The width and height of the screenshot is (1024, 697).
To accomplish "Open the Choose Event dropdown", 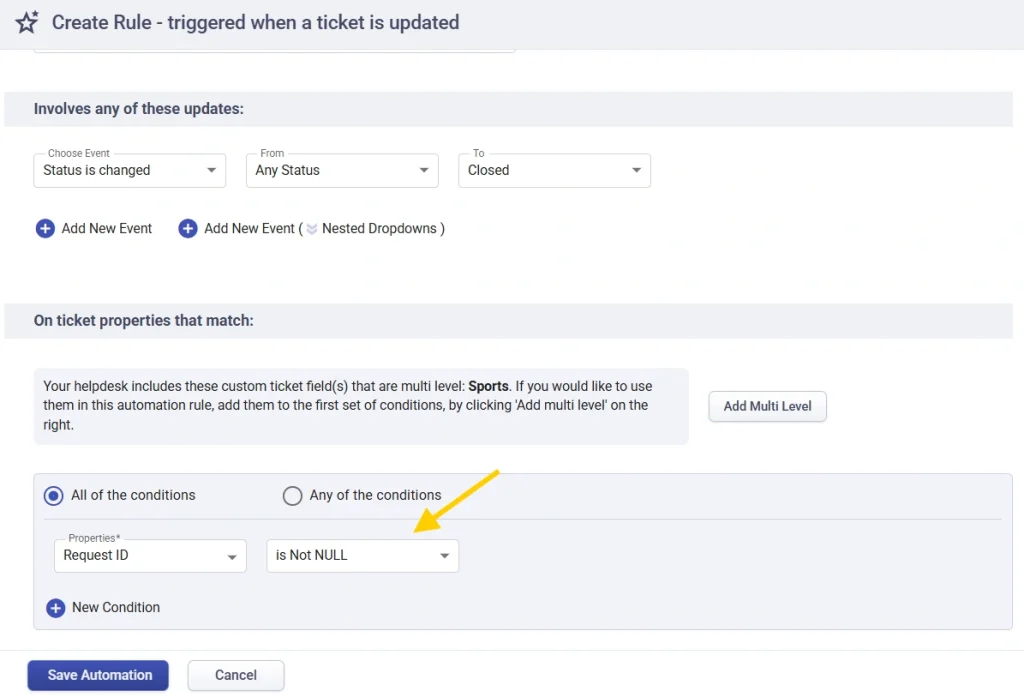I will (130, 171).
